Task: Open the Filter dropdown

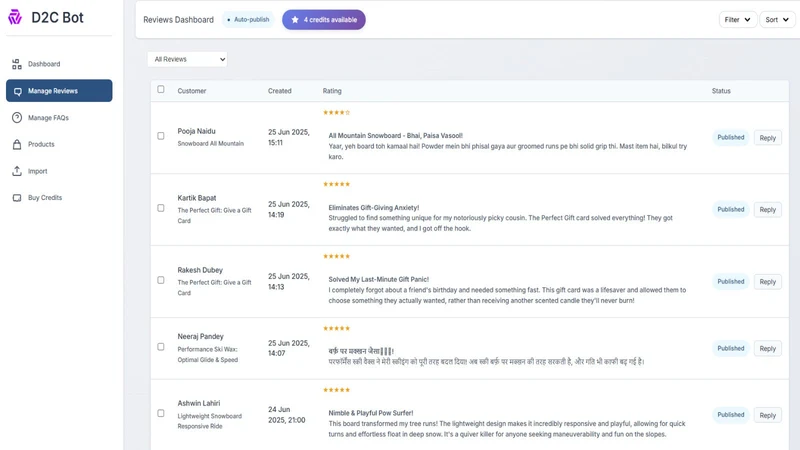Action: [x=738, y=19]
